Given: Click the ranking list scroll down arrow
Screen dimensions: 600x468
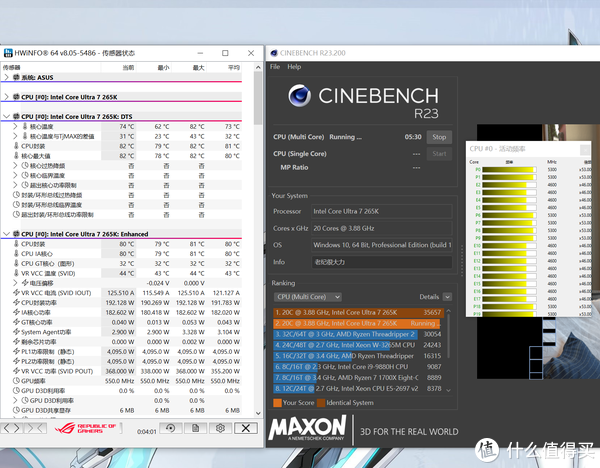Looking at the screenshot, I should 448,390.
